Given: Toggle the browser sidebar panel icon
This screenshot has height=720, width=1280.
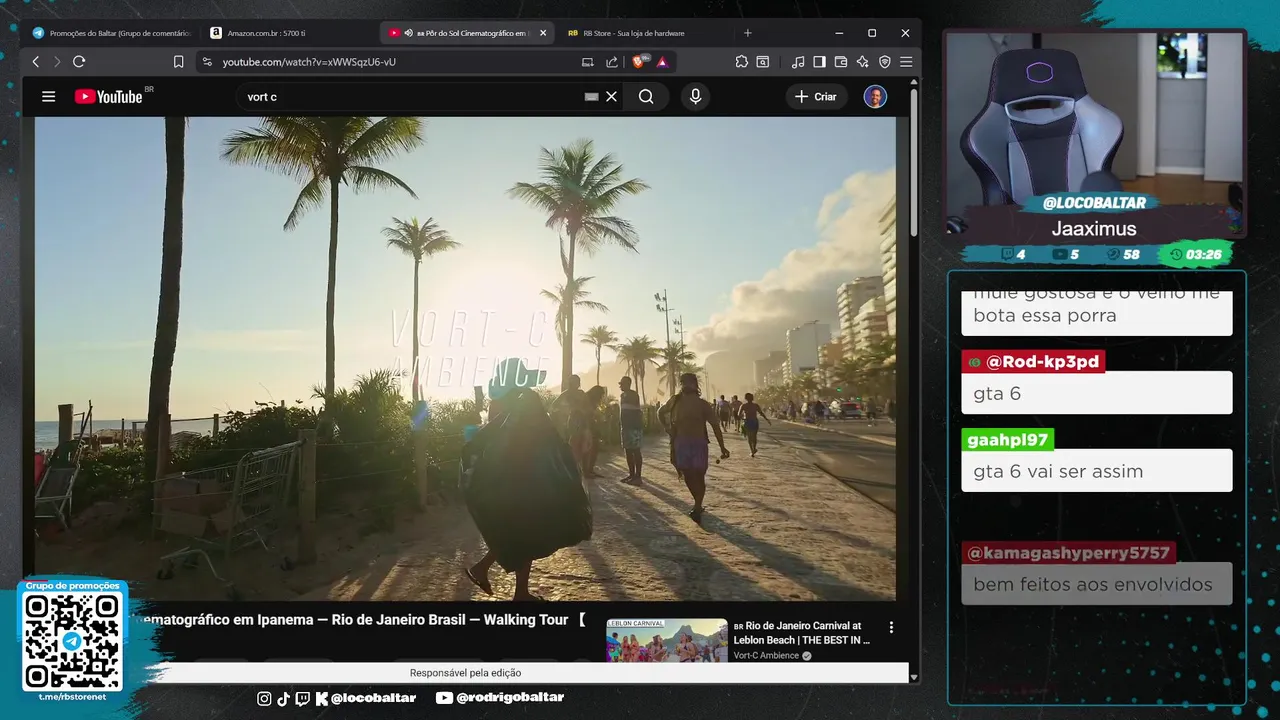Looking at the screenshot, I should [x=819, y=62].
